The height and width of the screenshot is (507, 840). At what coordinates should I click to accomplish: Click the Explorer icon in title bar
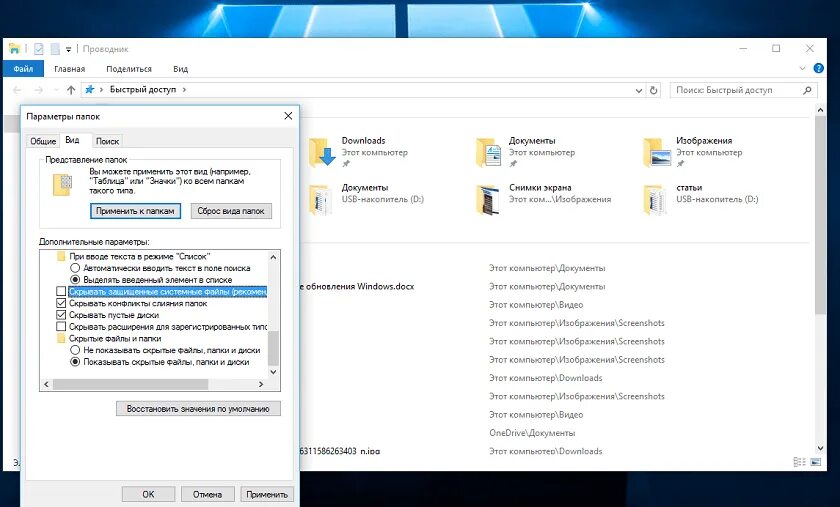pos(14,49)
